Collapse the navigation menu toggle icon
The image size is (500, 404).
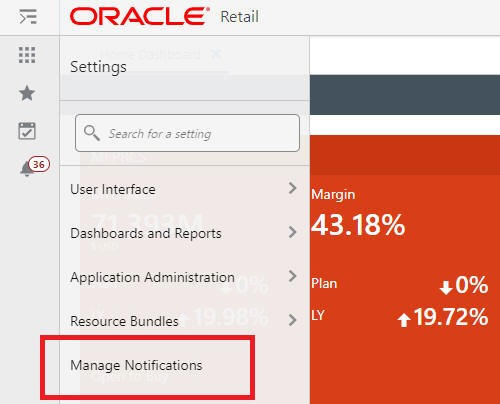[28, 17]
